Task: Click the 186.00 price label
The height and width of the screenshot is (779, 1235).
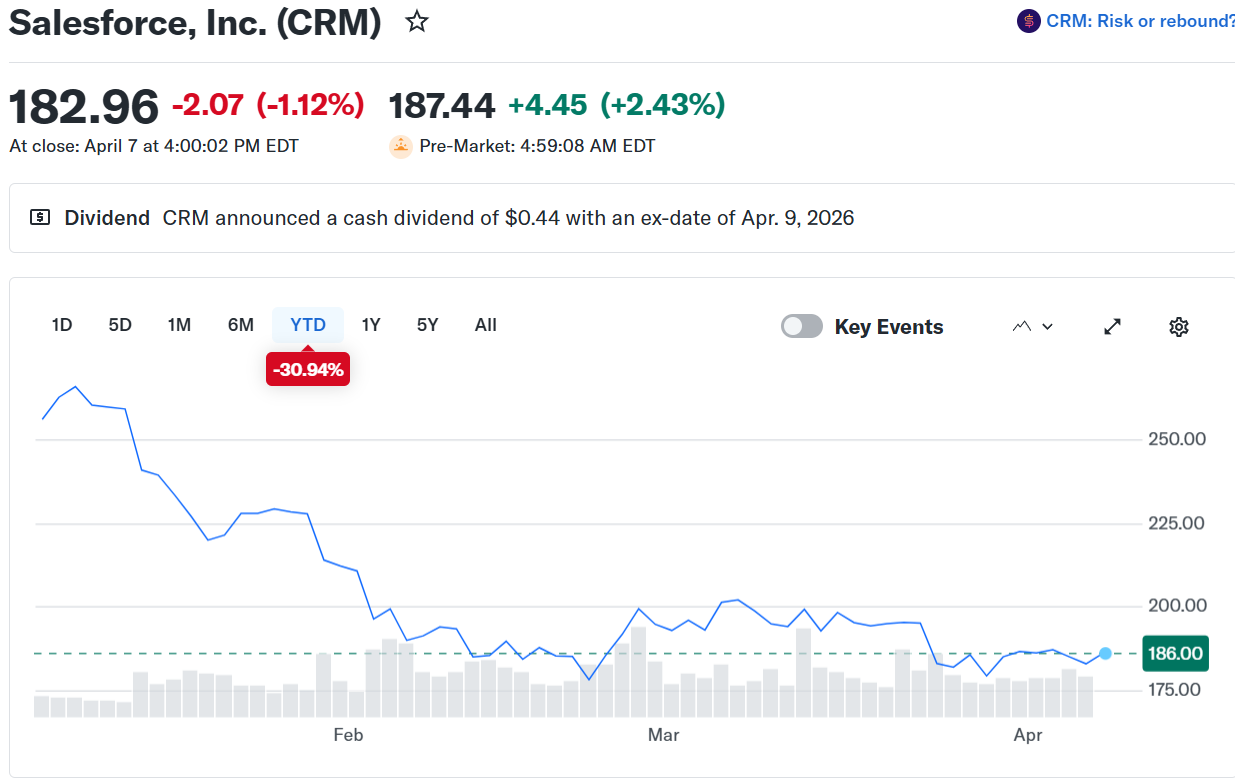Action: pos(1175,654)
